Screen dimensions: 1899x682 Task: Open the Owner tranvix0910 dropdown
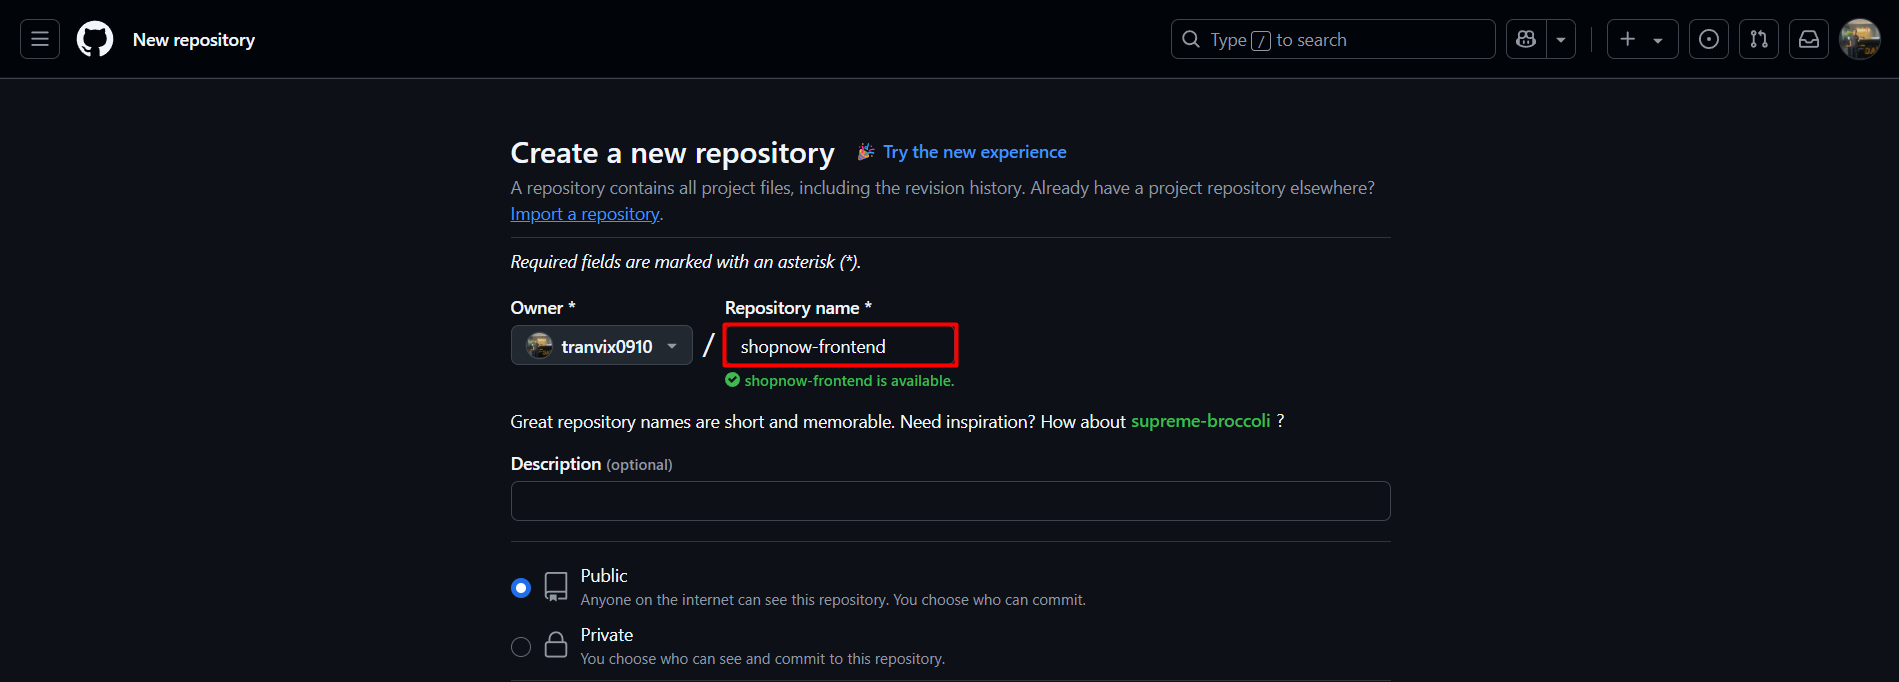[x=602, y=345]
